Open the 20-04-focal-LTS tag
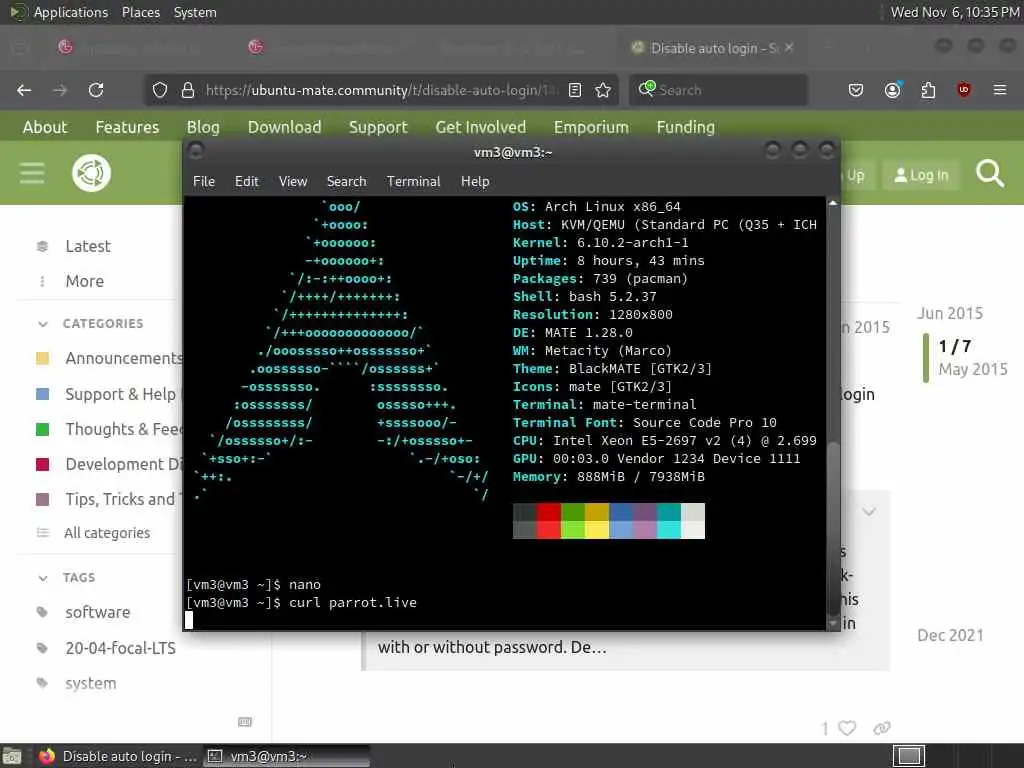Viewport: 1024px width, 768px height. click(120, 648)
